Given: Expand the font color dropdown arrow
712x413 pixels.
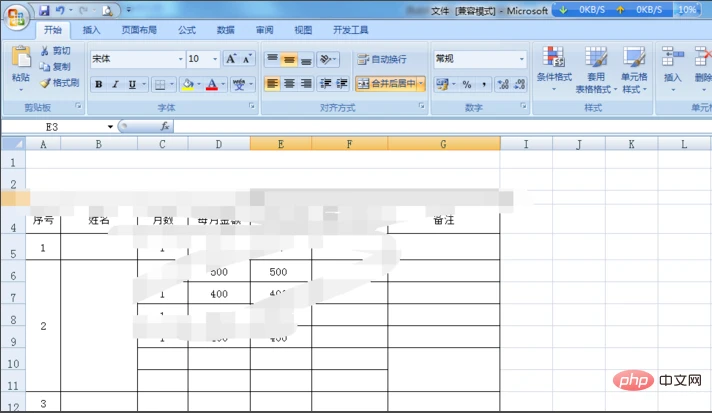Looking at the screenshot, I should pyautogui.click(x=223, y=84).
